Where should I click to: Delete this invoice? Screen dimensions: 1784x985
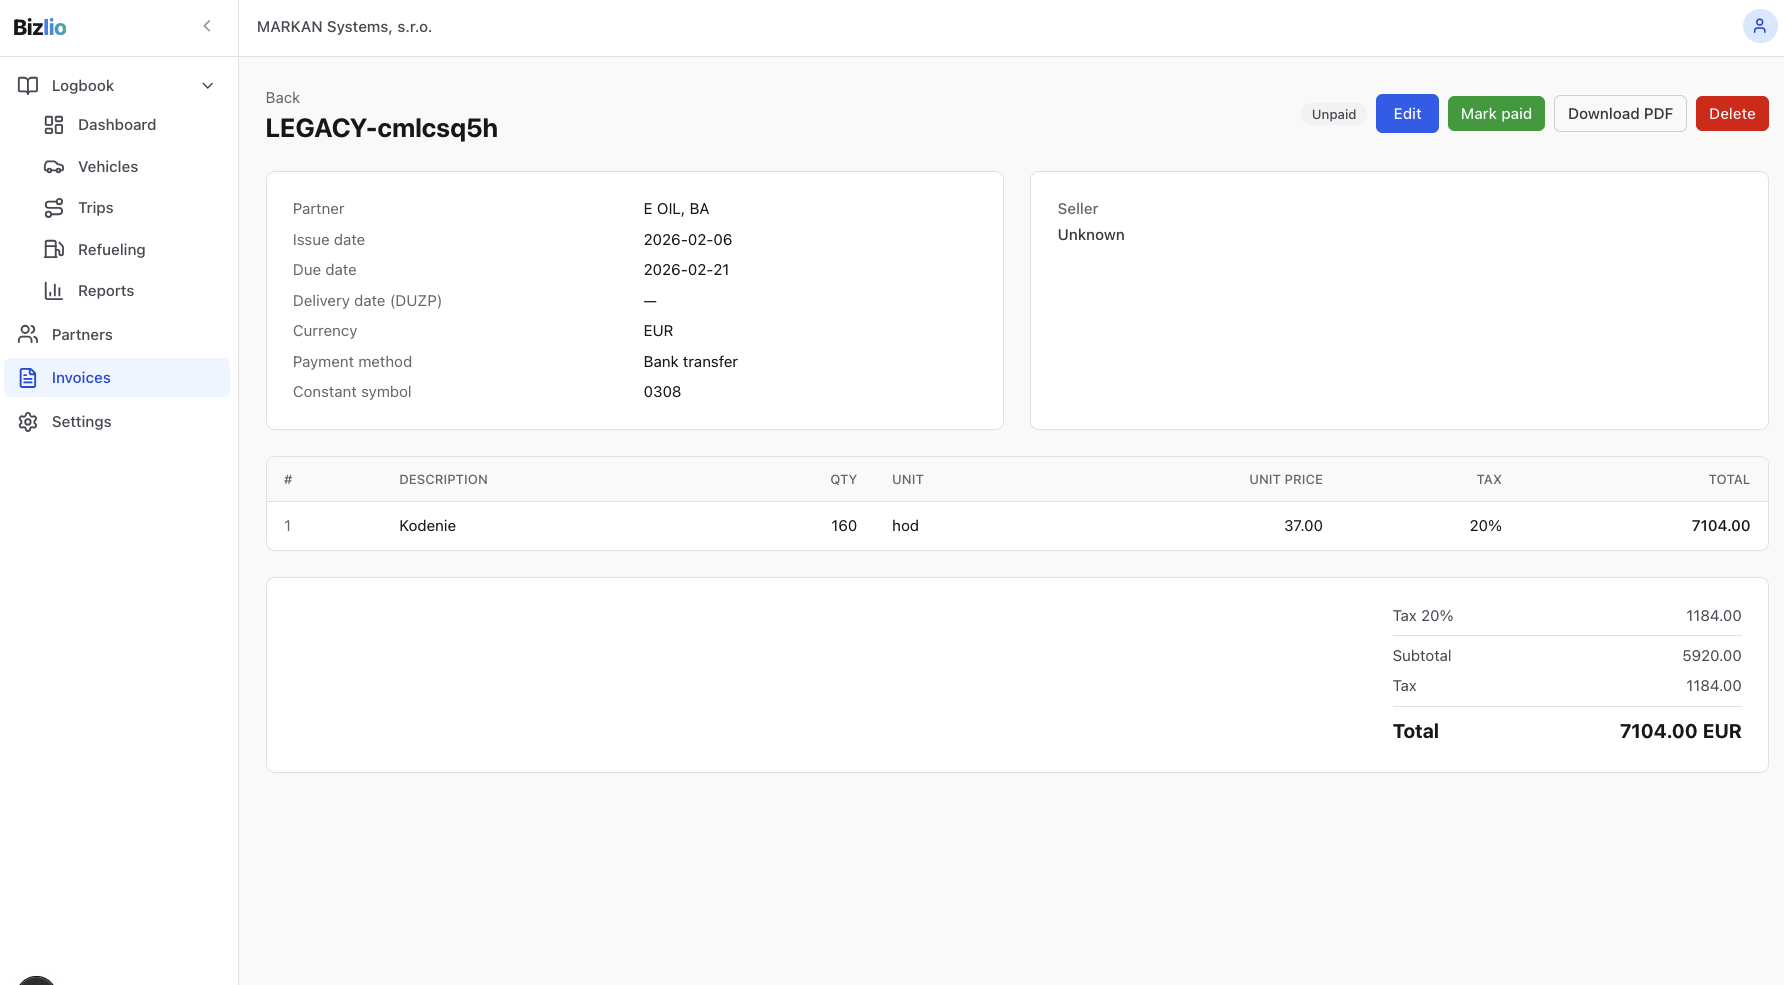(1731, 114)
